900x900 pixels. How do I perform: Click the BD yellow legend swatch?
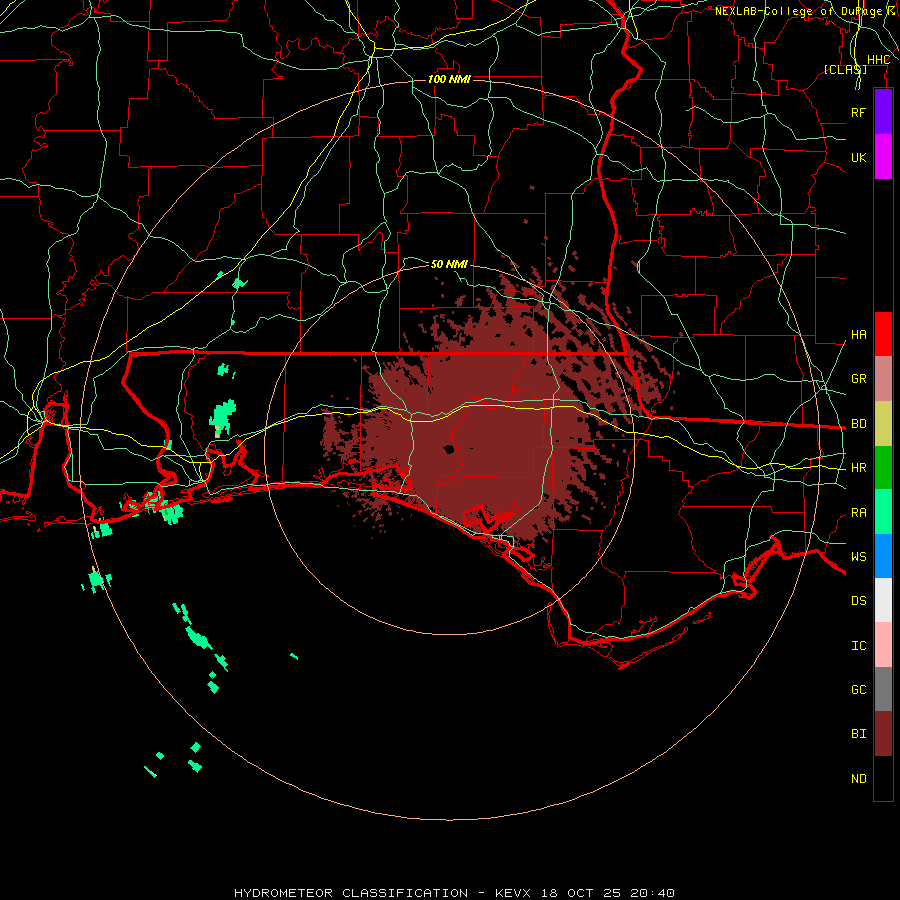click(x=883, y=424)
